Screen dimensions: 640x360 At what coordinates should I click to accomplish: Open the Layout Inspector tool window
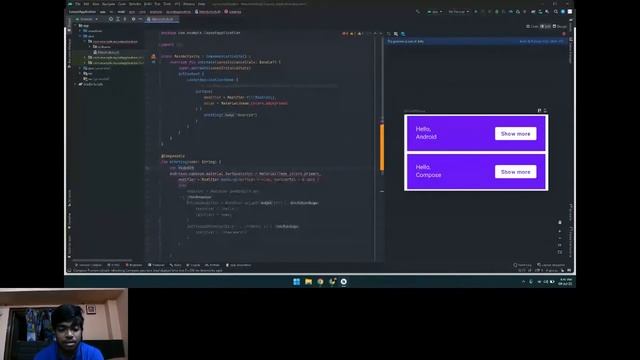tap(551, 265)
